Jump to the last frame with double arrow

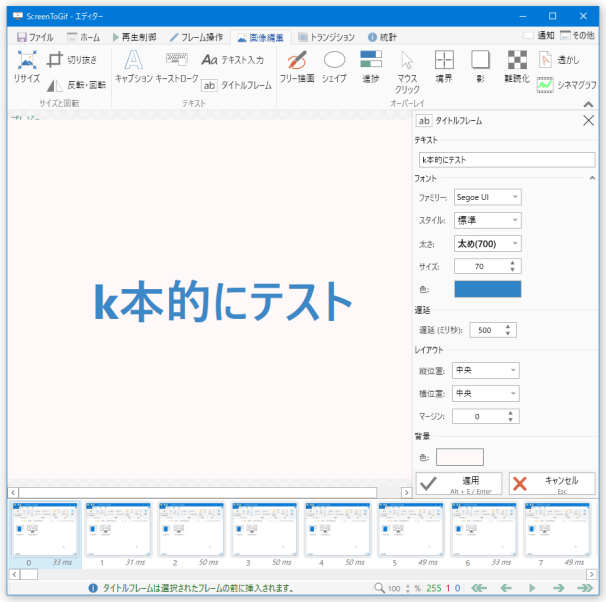(584, 588)
